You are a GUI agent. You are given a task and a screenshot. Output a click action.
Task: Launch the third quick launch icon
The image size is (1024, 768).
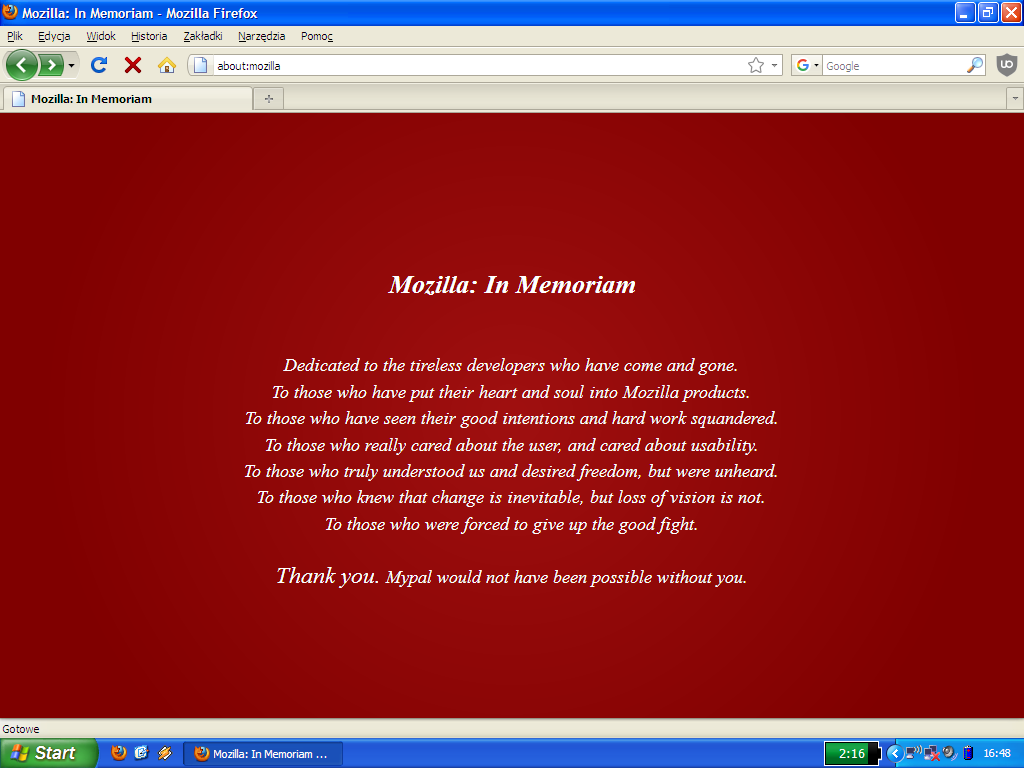pyautogui.click(x=165, y=753)
